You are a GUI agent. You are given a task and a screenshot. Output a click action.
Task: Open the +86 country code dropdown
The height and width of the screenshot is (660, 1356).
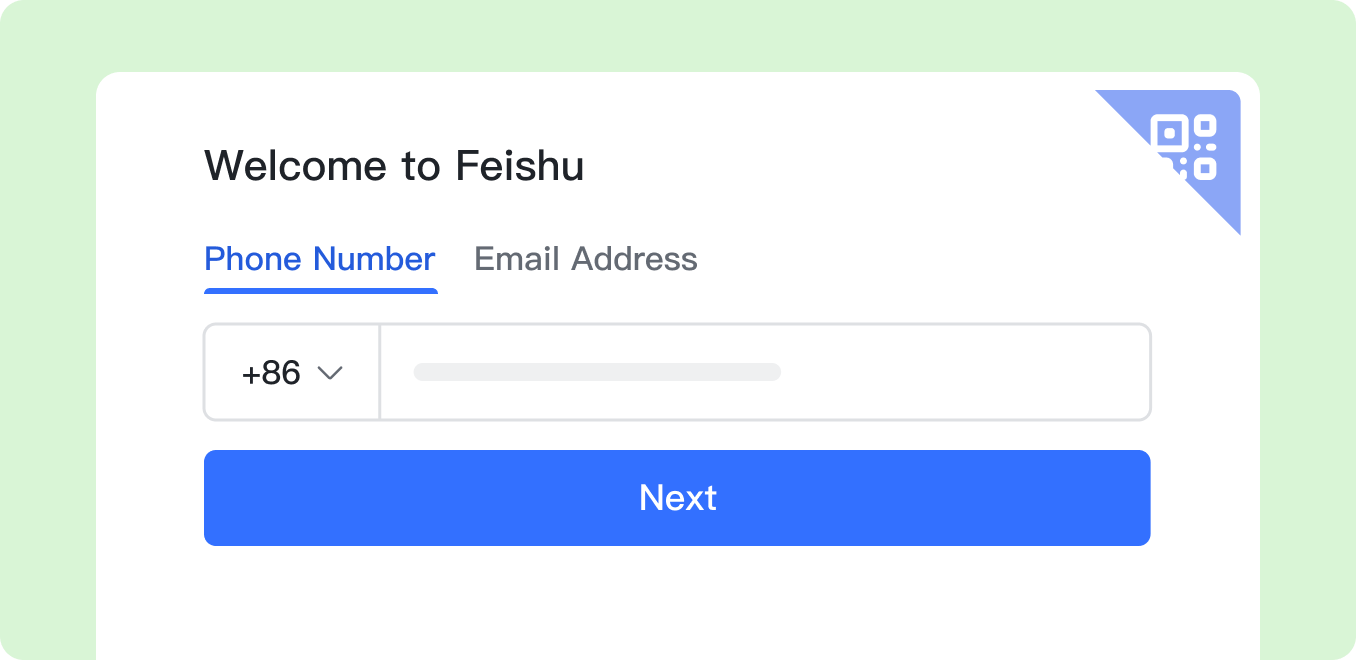pyautogui.click(x=292, y=373)
